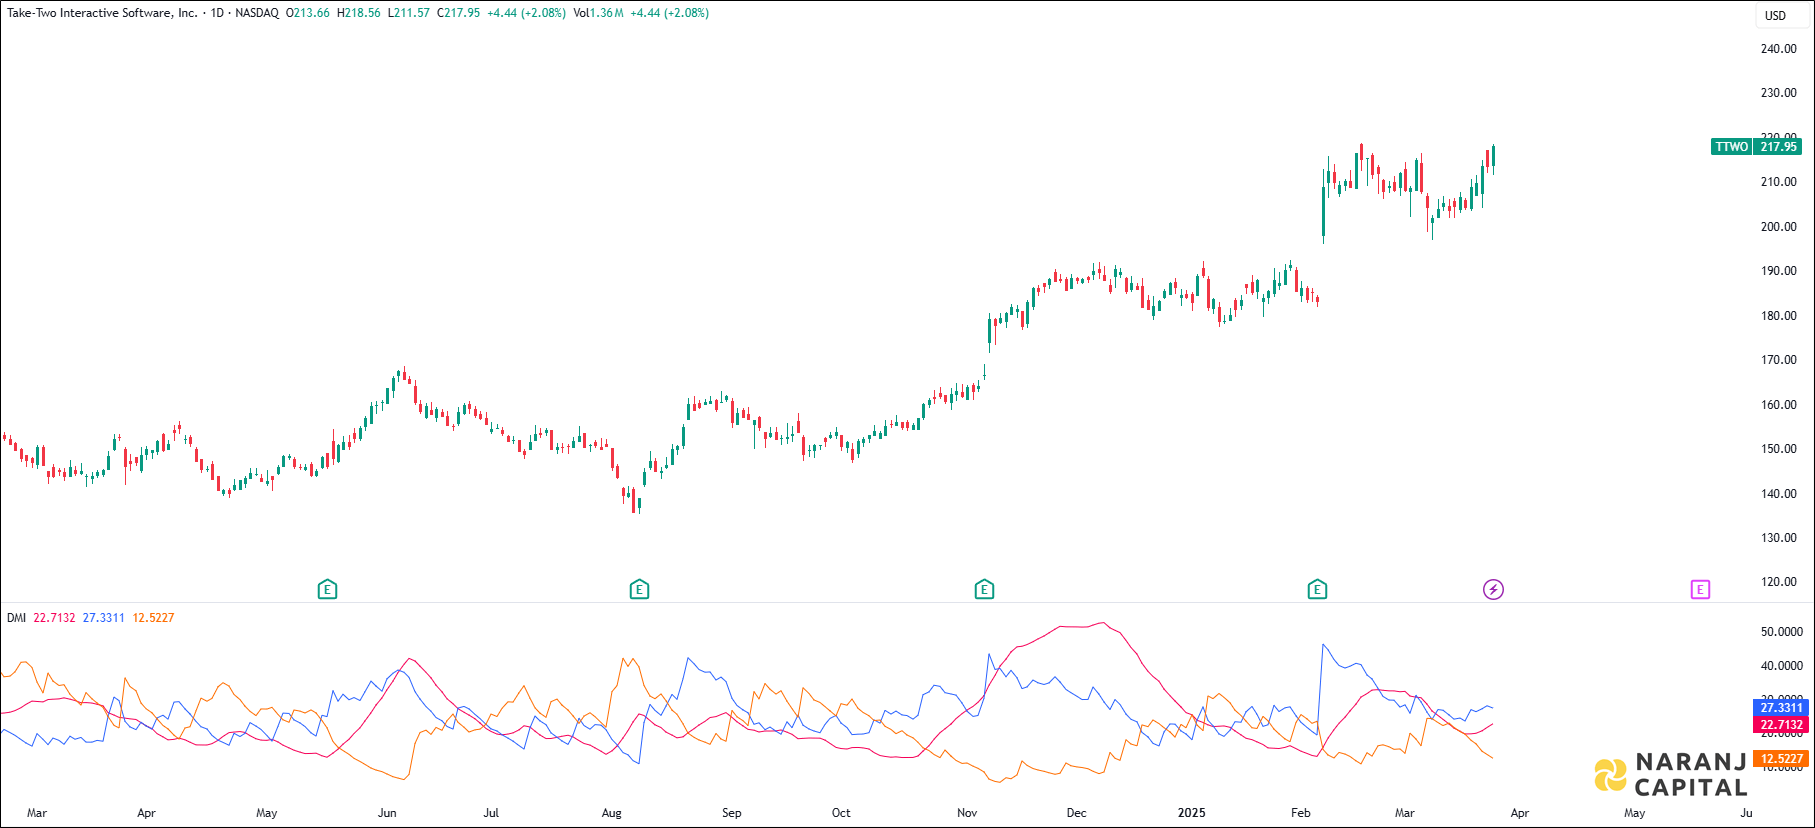Open the earnings marker near November

click(x=984, y=590)
